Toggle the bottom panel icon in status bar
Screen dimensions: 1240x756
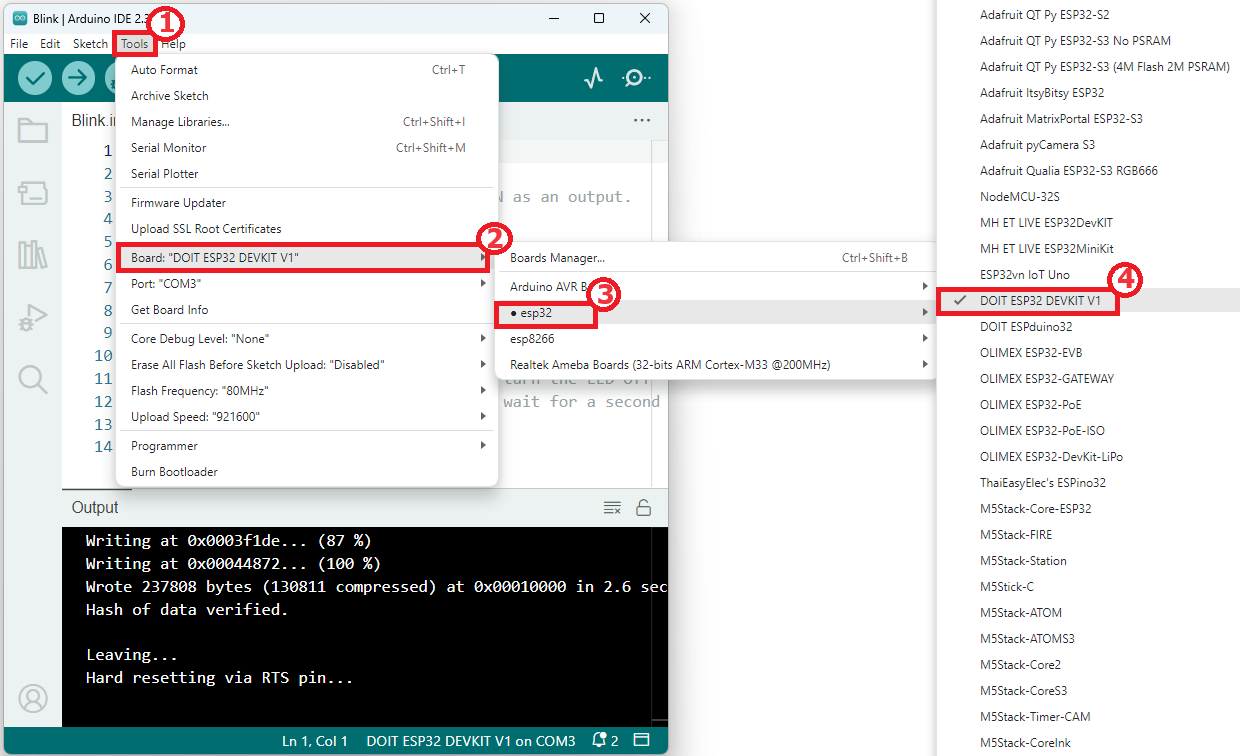642,741
